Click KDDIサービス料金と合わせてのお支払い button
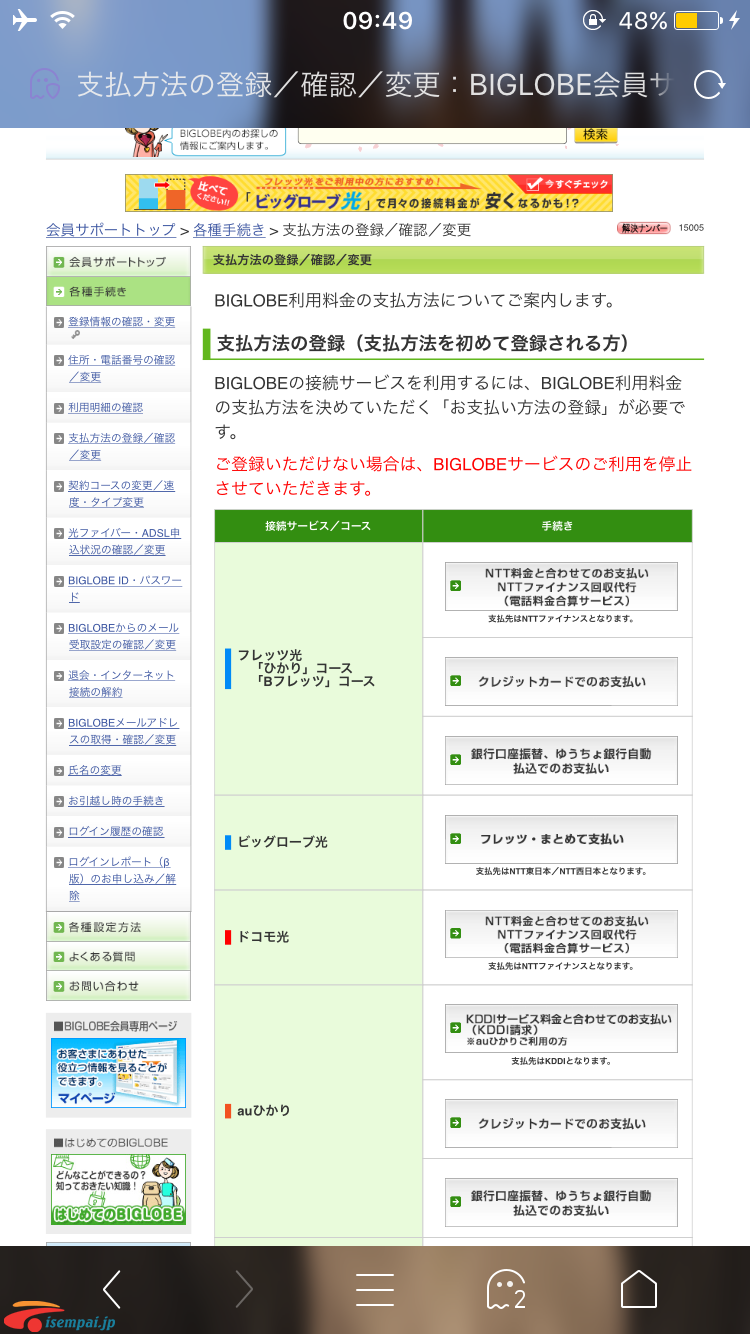The height and width of the screenshot is (1334, 750). (x=561, y=1029)
